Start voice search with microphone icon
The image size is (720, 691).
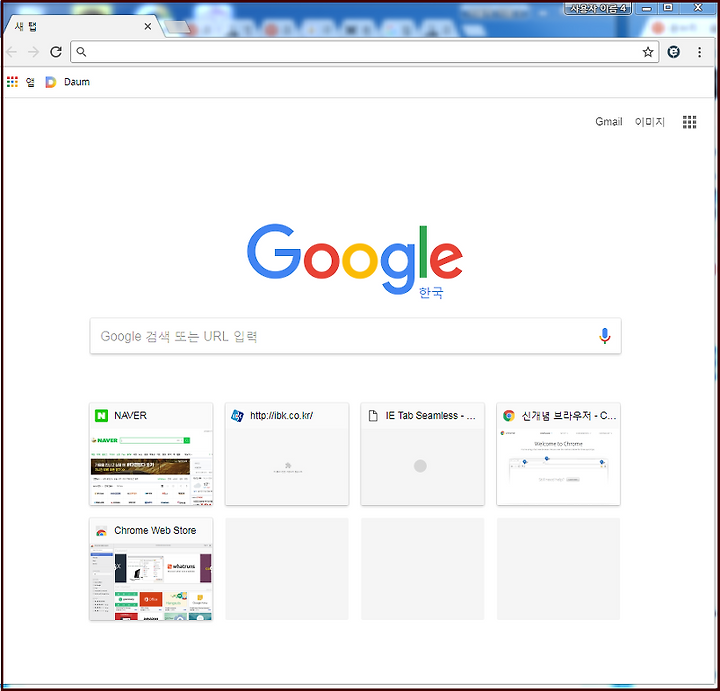[x=605, y=336]
